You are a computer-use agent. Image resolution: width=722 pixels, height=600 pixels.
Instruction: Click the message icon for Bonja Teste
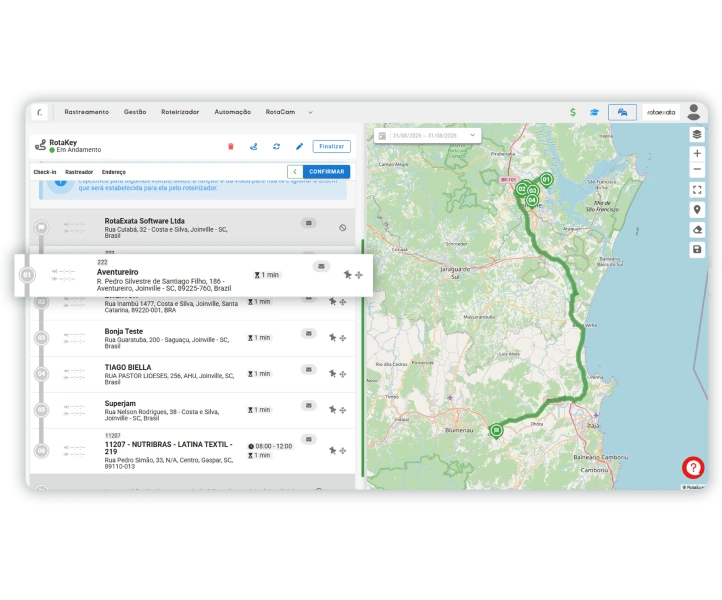point(309,333)
